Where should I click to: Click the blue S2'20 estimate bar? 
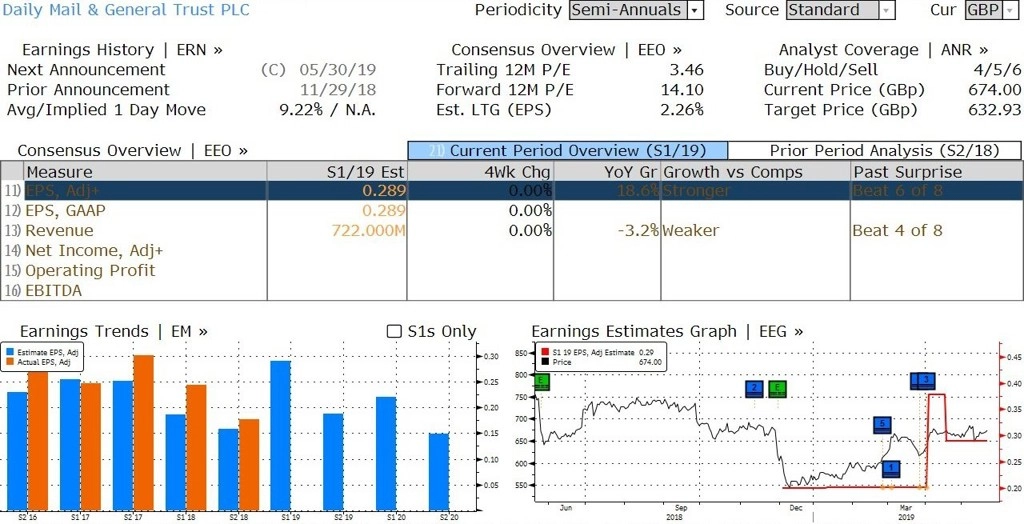click(x=439, y=472)
